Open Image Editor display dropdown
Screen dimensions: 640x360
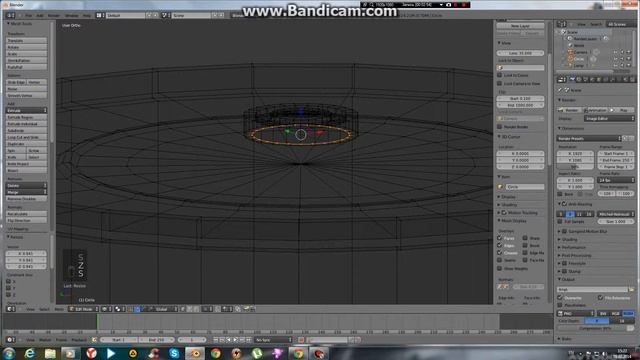[x=609, y=118]
